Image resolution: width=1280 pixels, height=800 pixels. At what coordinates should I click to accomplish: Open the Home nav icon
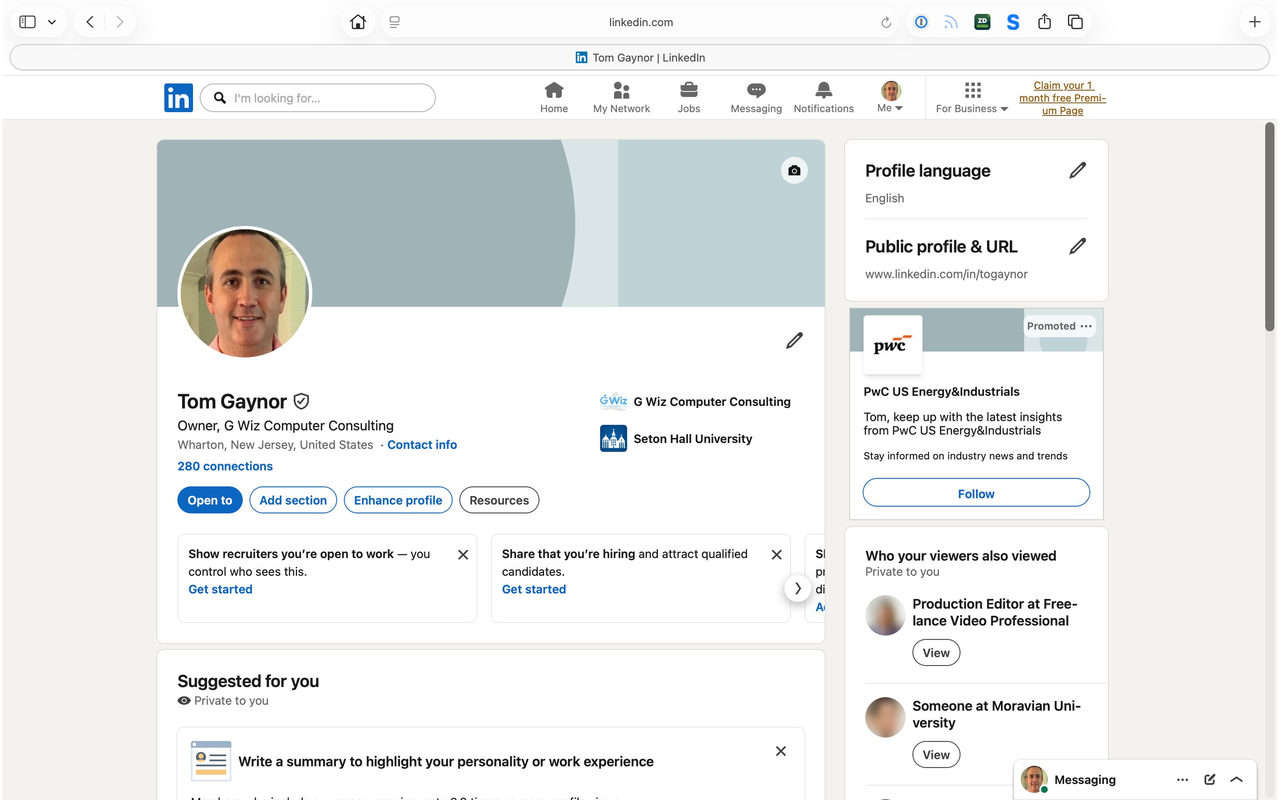click(x=554, y=97)
